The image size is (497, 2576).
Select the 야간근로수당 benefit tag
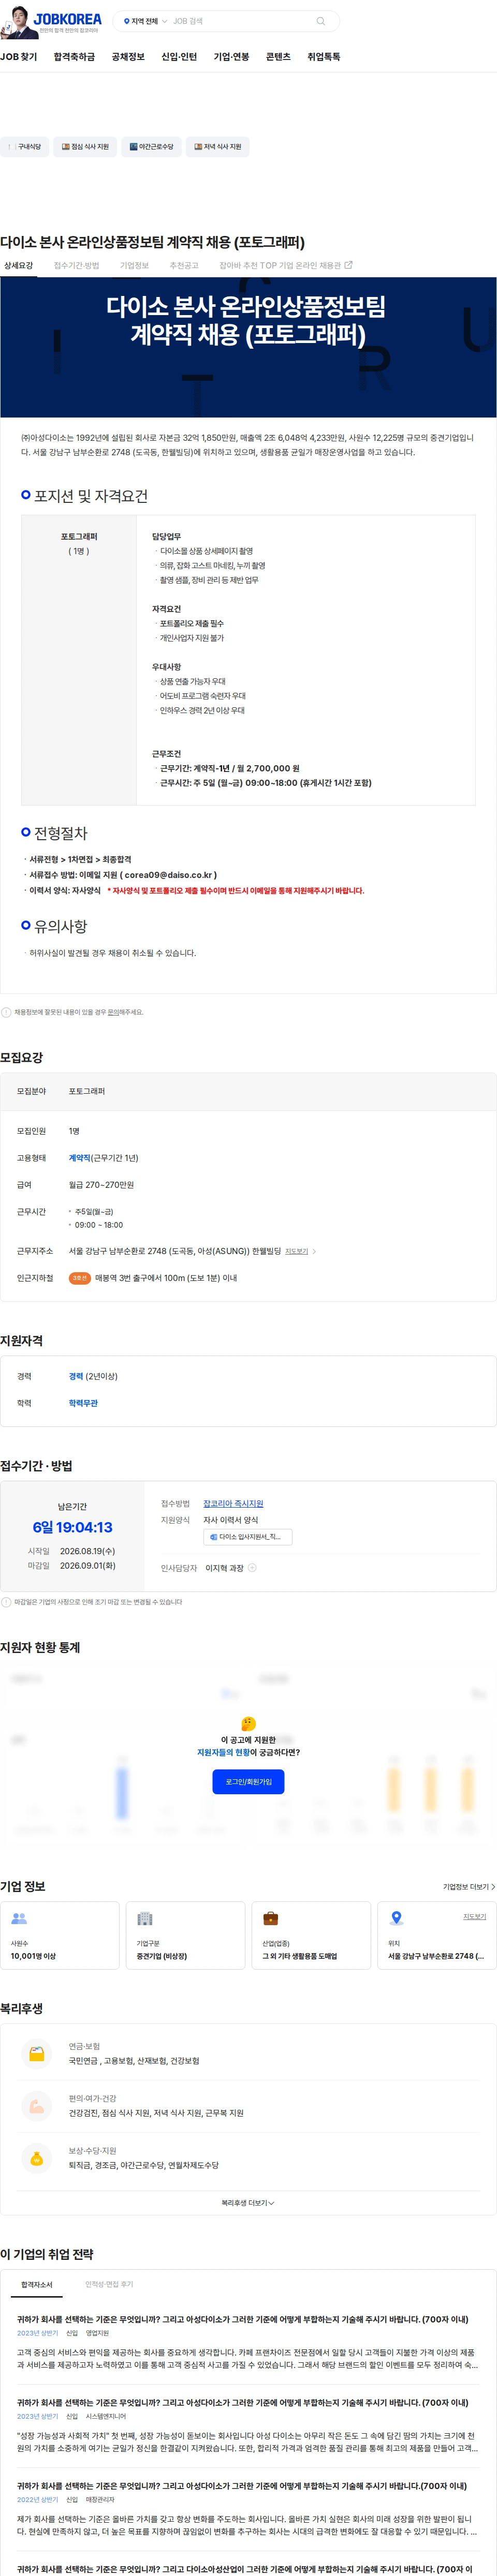point(151,147)
